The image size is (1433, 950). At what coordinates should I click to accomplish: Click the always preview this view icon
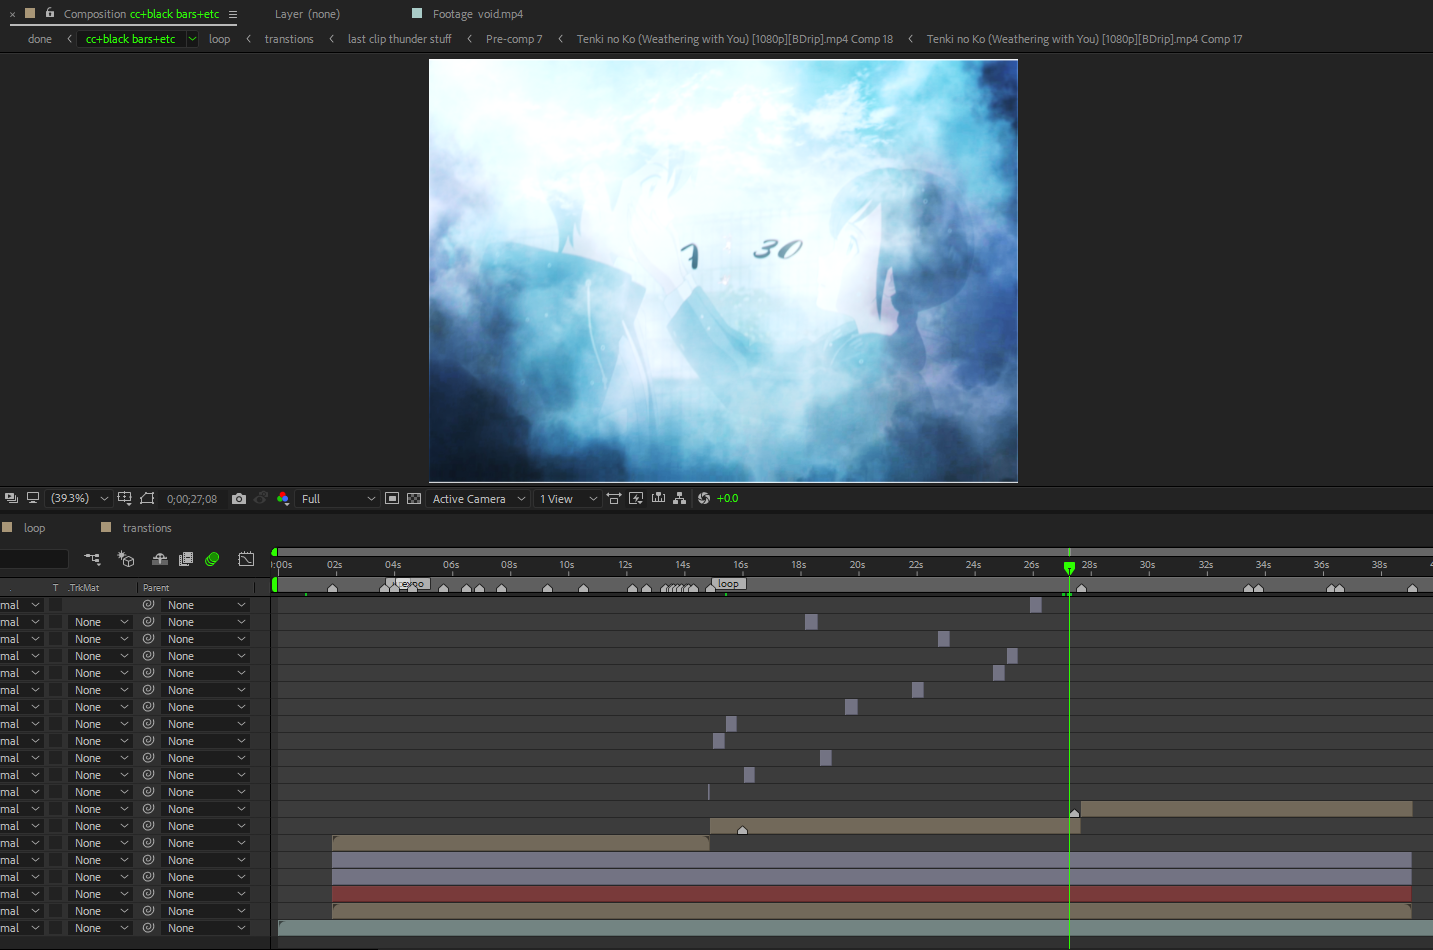point(11,498)
